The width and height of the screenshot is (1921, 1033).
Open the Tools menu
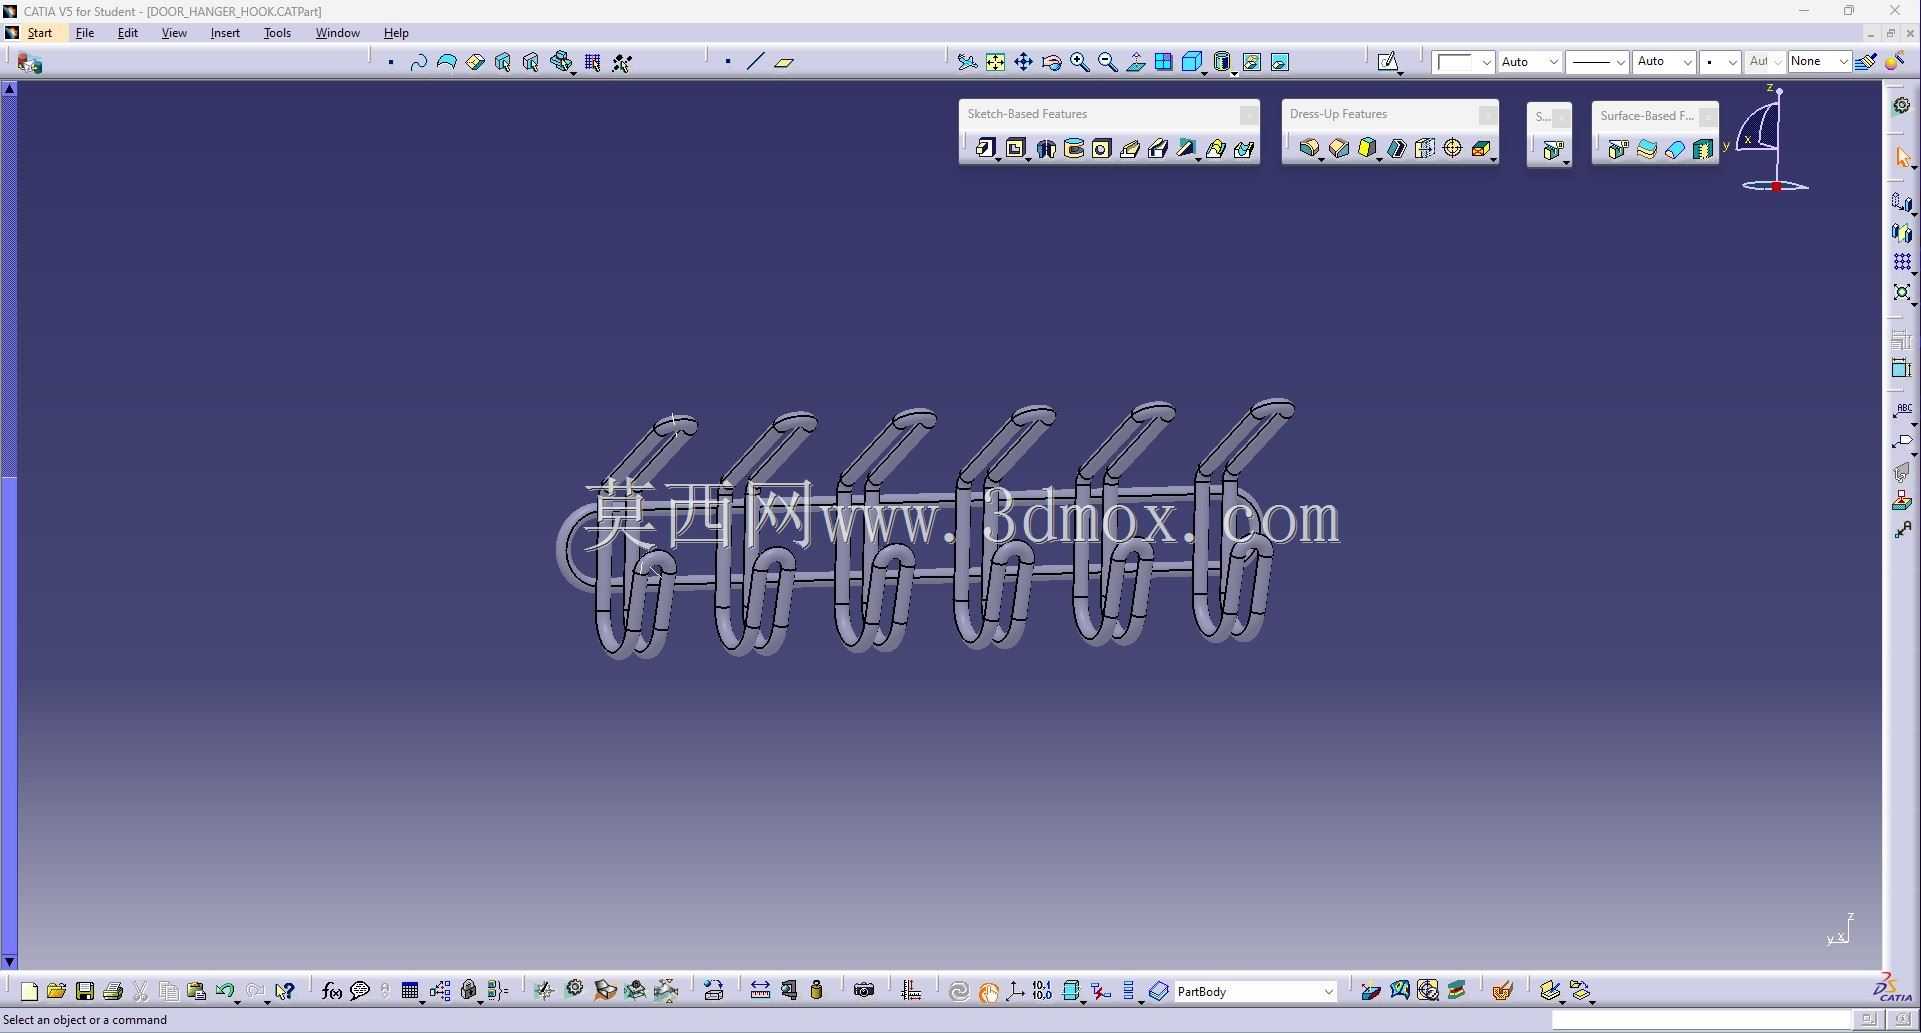[x=277, y=33]
